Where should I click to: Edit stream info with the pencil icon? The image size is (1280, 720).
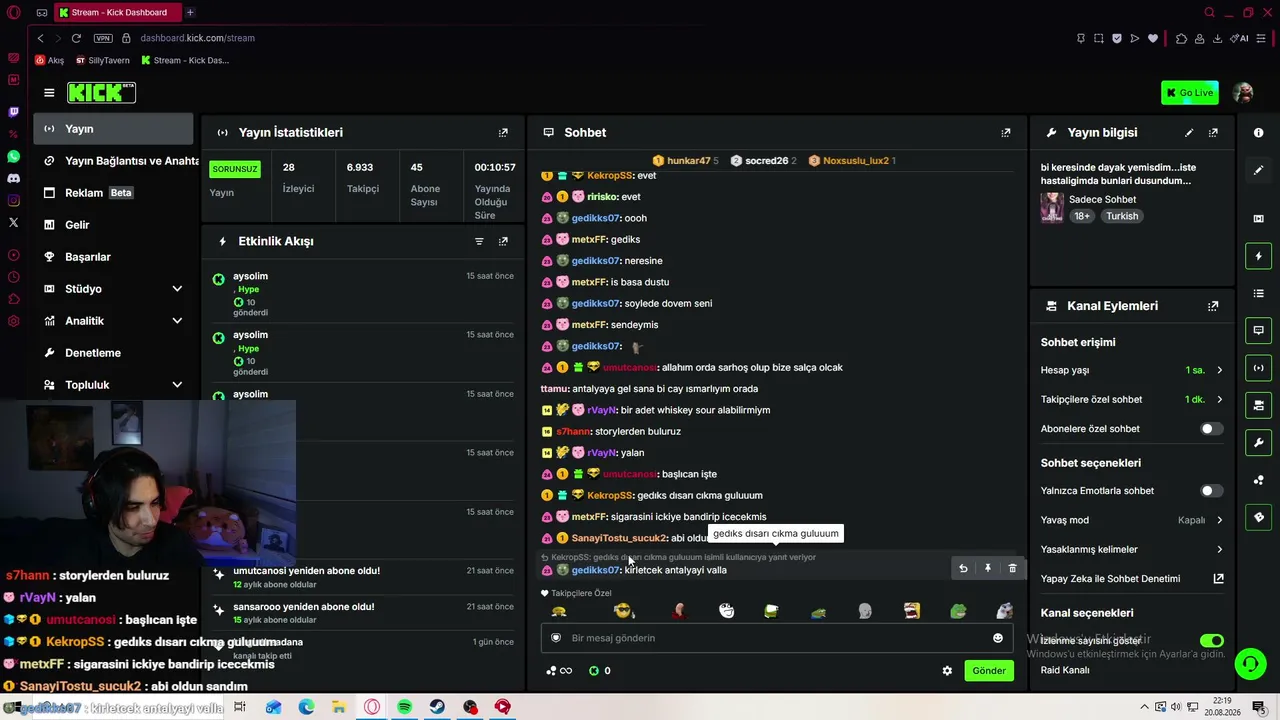tap(1189, 132)
